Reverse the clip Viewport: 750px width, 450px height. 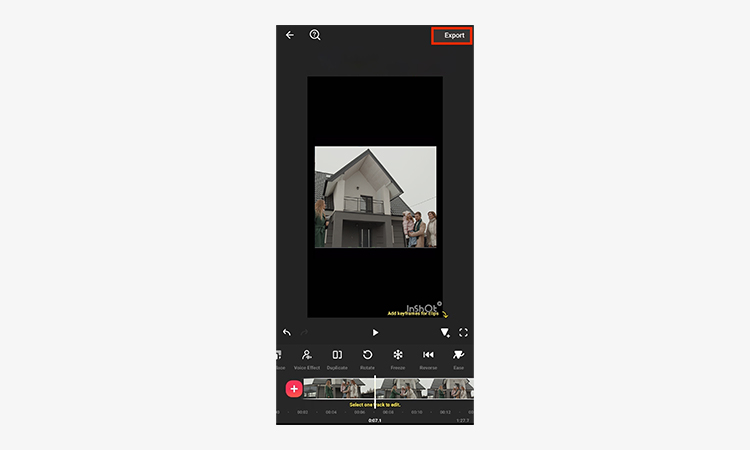click(428, 359)
